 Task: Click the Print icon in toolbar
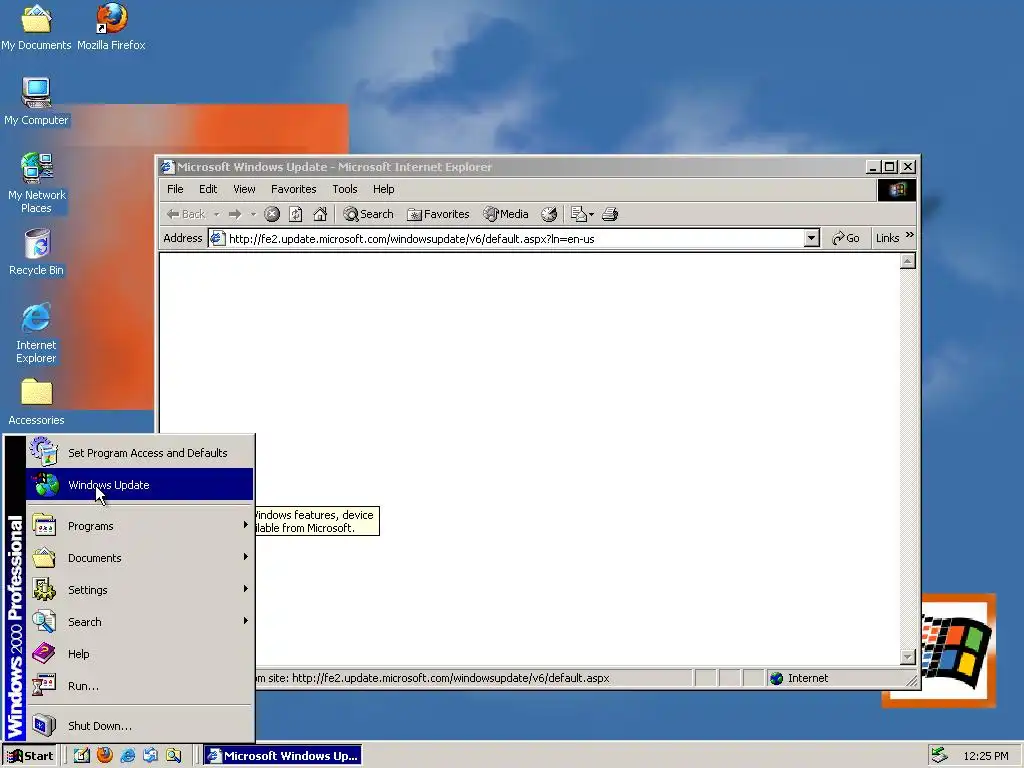[x=610, y=214]
